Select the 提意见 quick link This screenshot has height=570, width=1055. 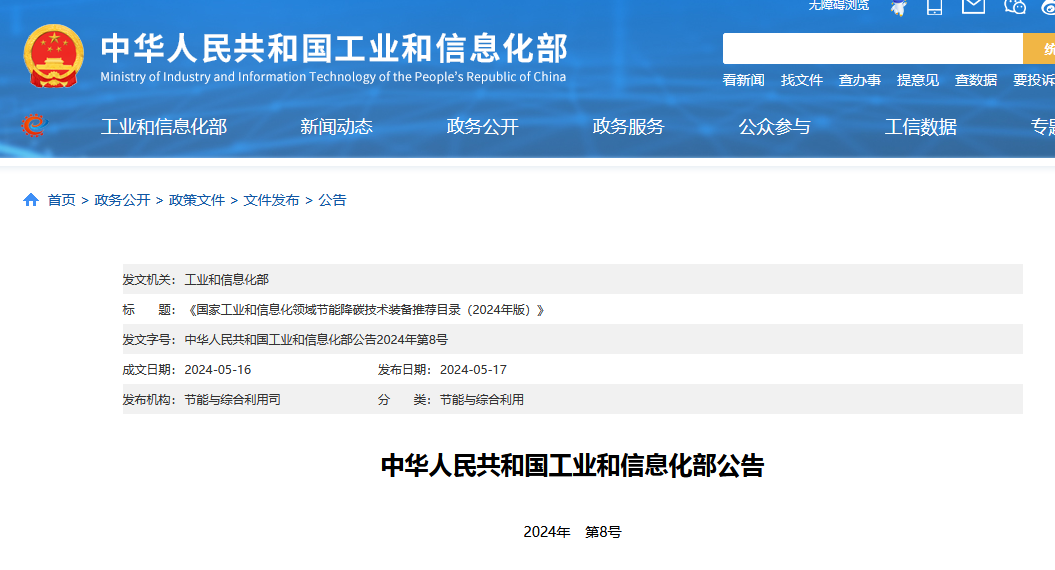(x=918, y=80)
